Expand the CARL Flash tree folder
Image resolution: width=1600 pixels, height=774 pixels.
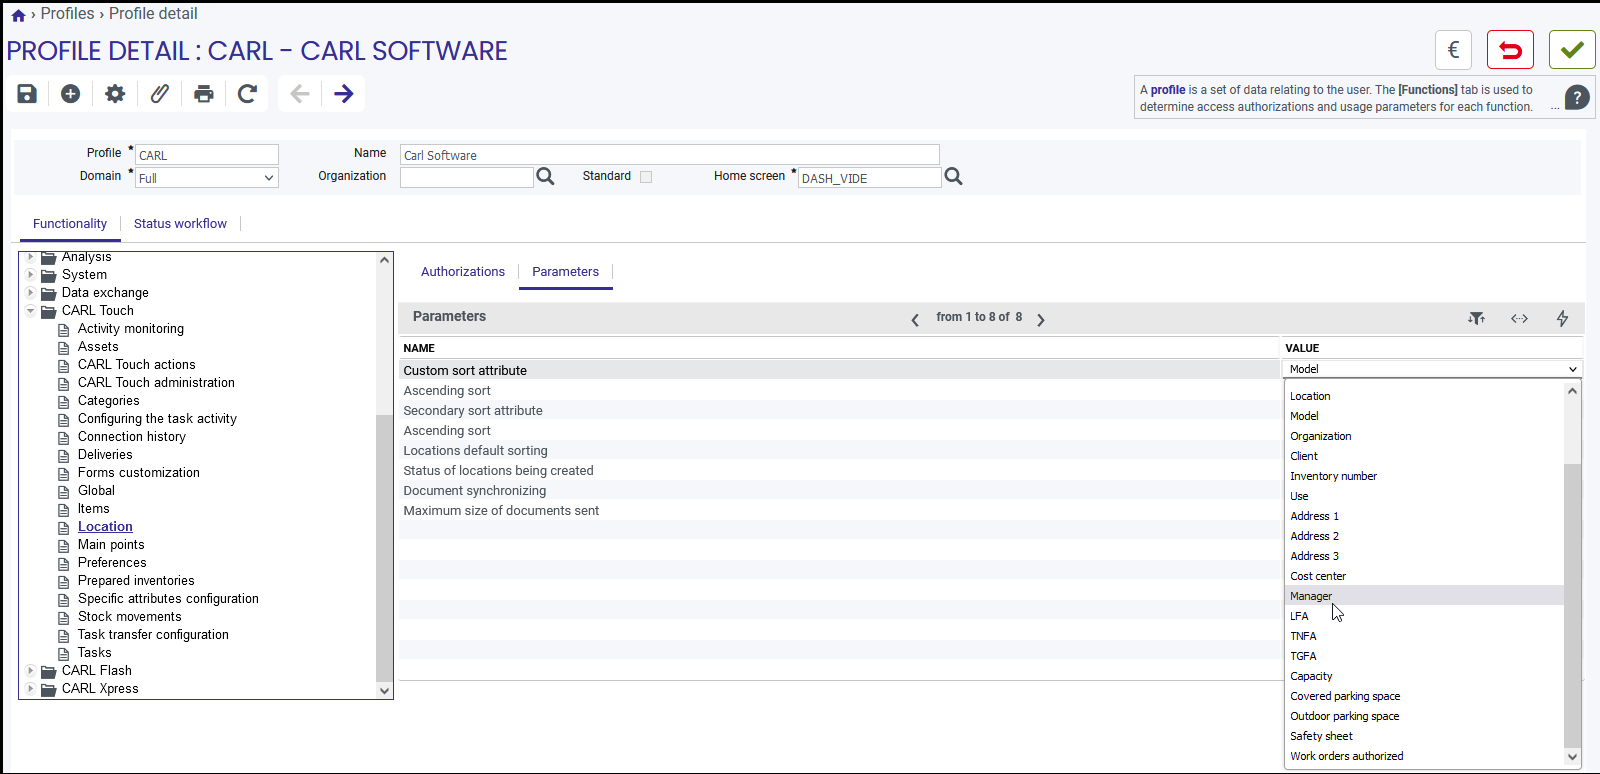(31, 671)
